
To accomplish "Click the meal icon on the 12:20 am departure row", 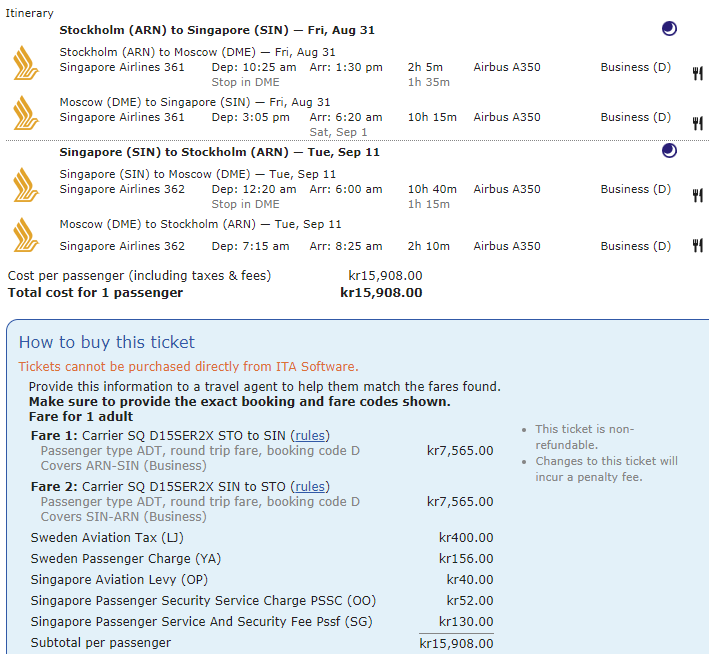I will point(697,195).
